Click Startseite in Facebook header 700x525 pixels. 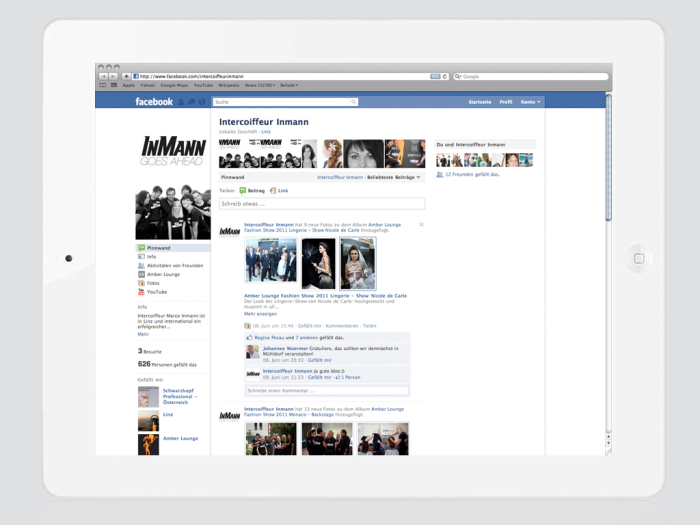click(x=479, y=102)
